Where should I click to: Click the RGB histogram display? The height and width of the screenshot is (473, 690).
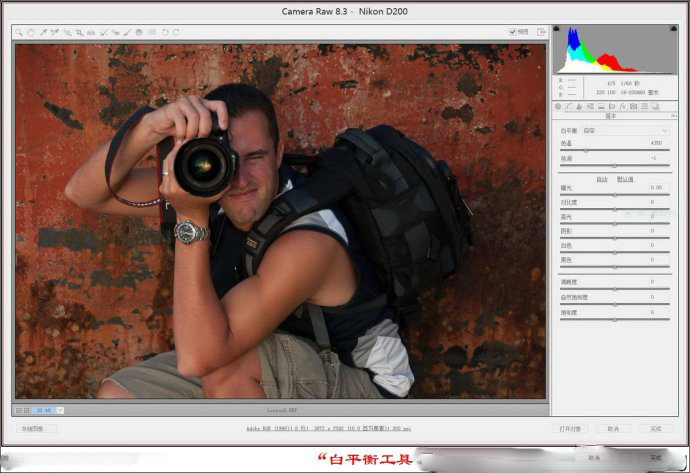tap(615, 50)
